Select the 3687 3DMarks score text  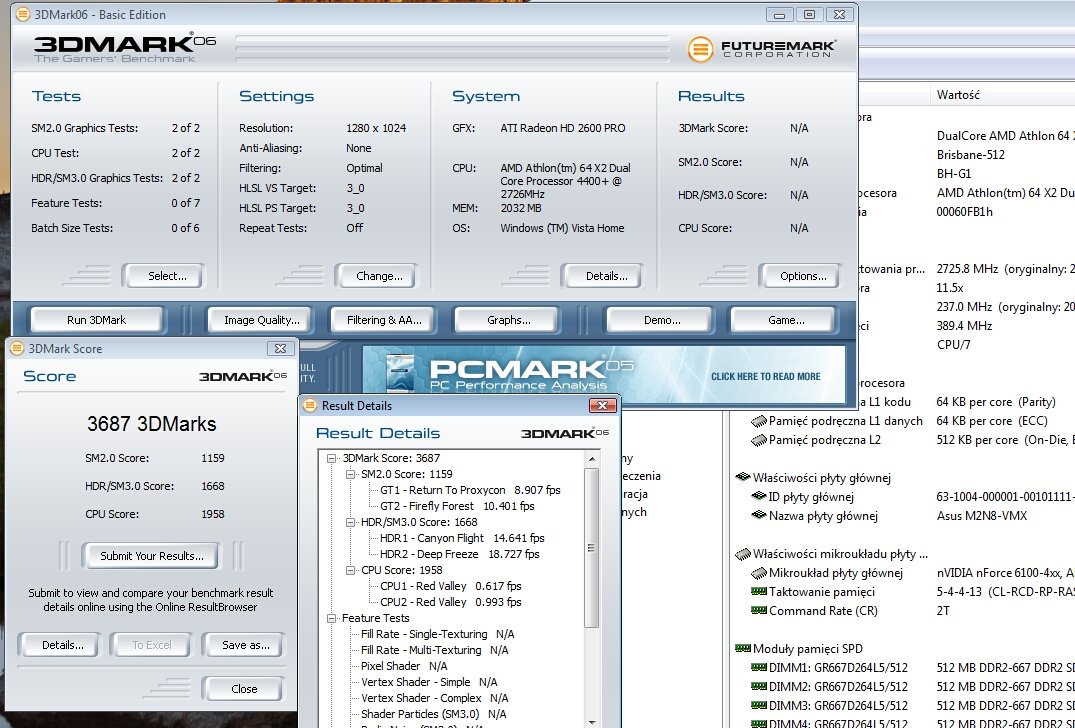click(x=152, y=424)
